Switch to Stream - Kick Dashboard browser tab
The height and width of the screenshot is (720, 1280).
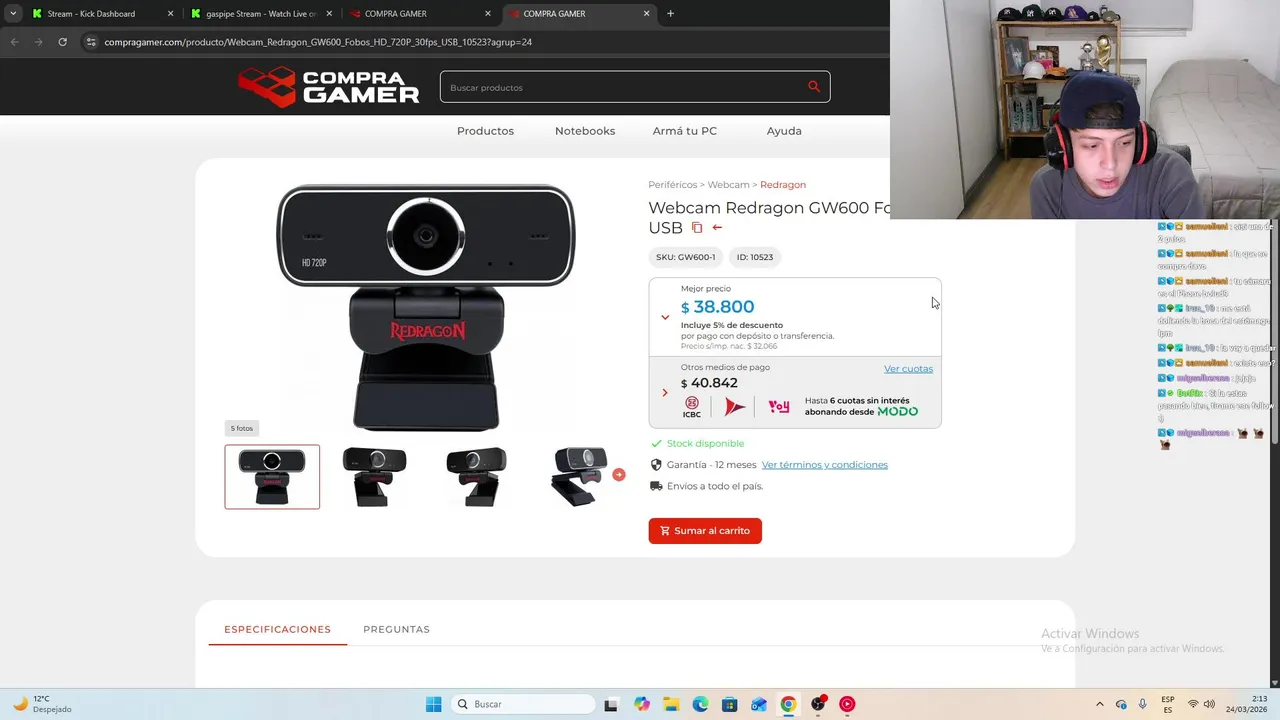pyautogui.click(x=101, y=14)
